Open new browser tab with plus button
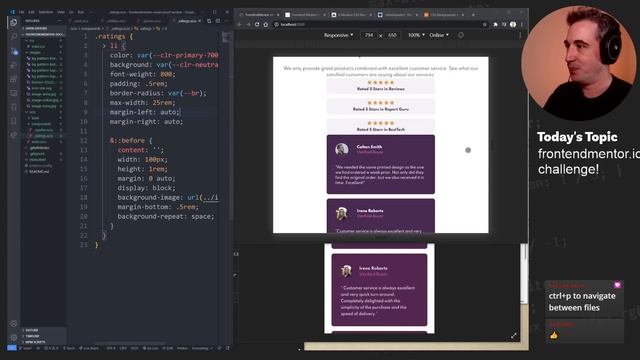Image resolution: width=640 pixels, height=360 pixels. point(473,15)
